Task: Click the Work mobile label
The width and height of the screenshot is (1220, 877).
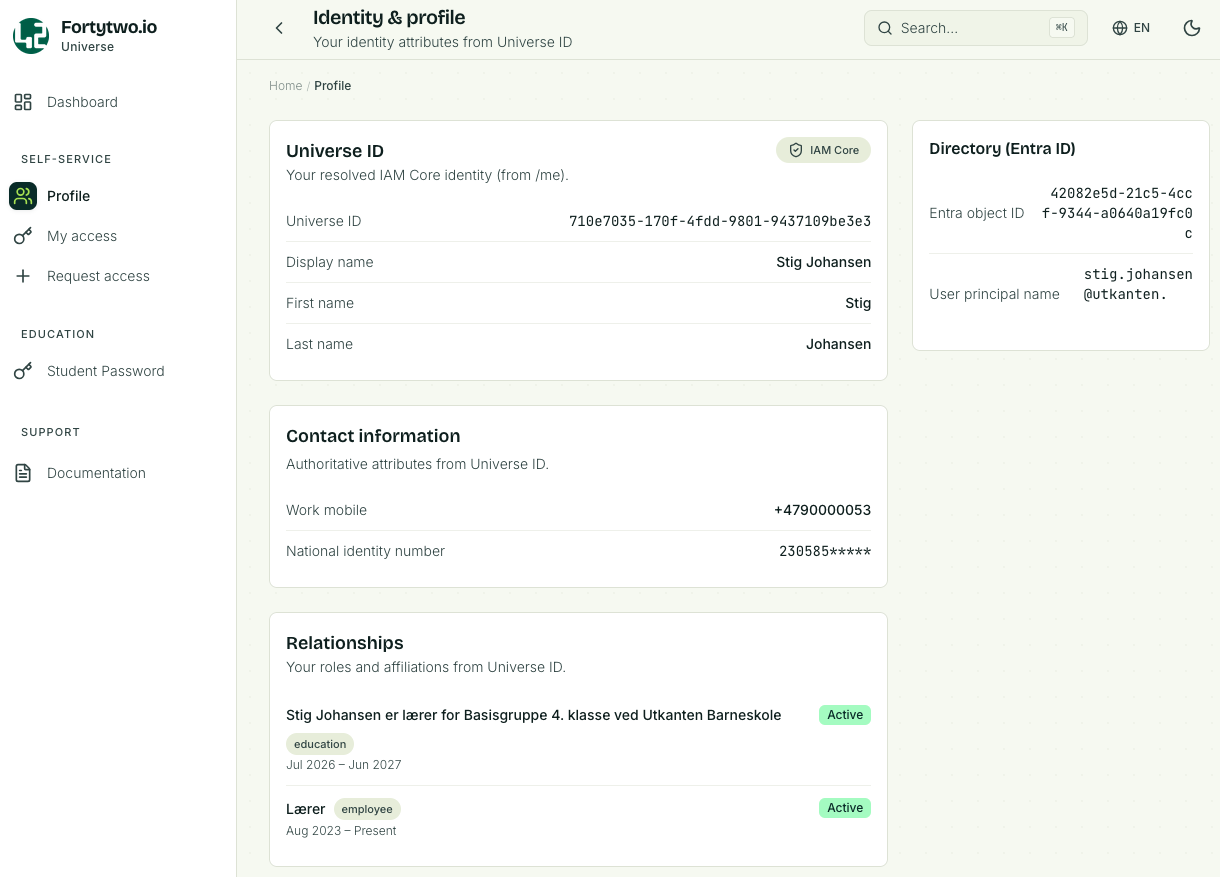Action: pos(326,510)
